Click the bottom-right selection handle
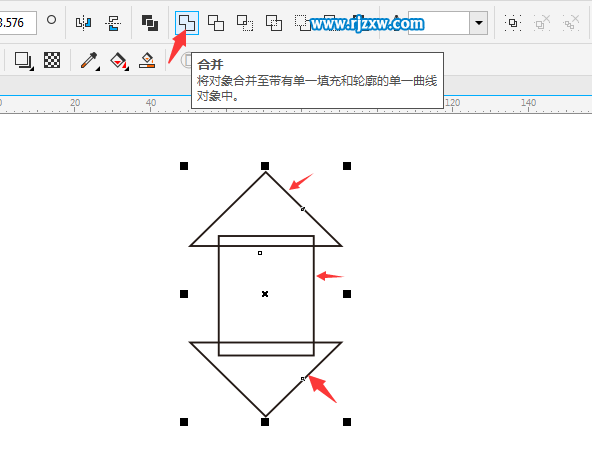 (347, 422)
